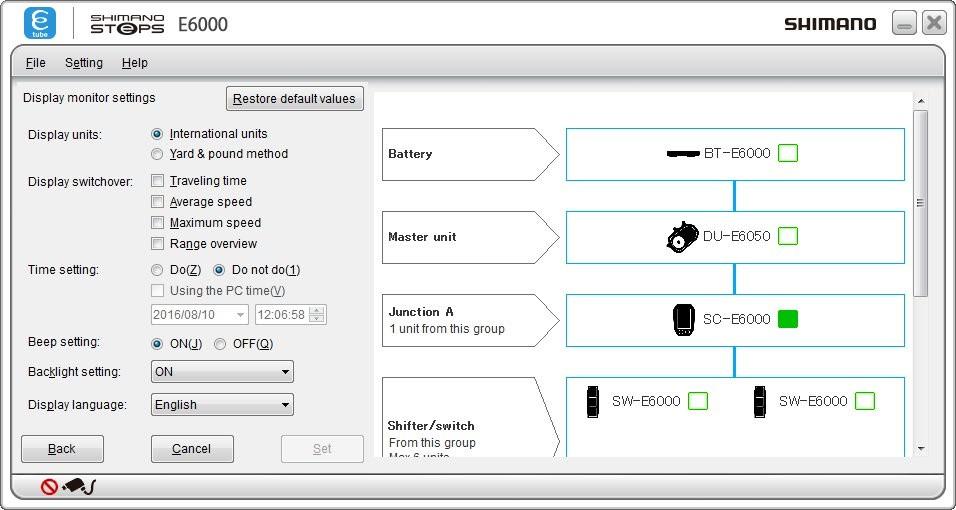Enable the Maximum speed checkbox
Image resolution: width=956 pixels, height=510 pixels.
click(157, 223)
